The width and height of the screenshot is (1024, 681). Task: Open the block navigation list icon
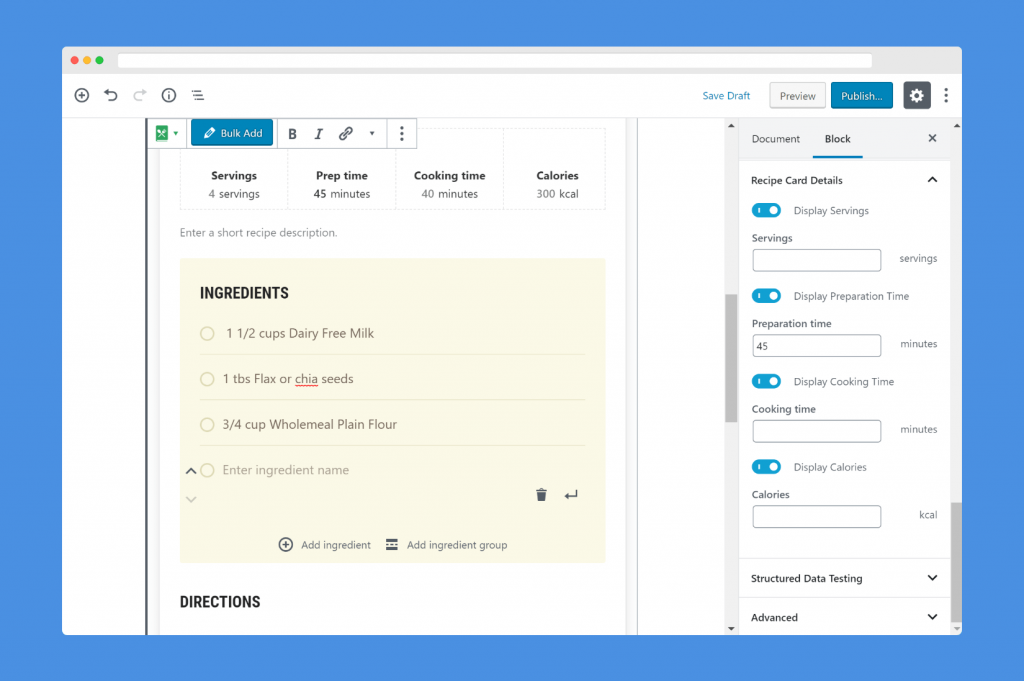point(198,96)
